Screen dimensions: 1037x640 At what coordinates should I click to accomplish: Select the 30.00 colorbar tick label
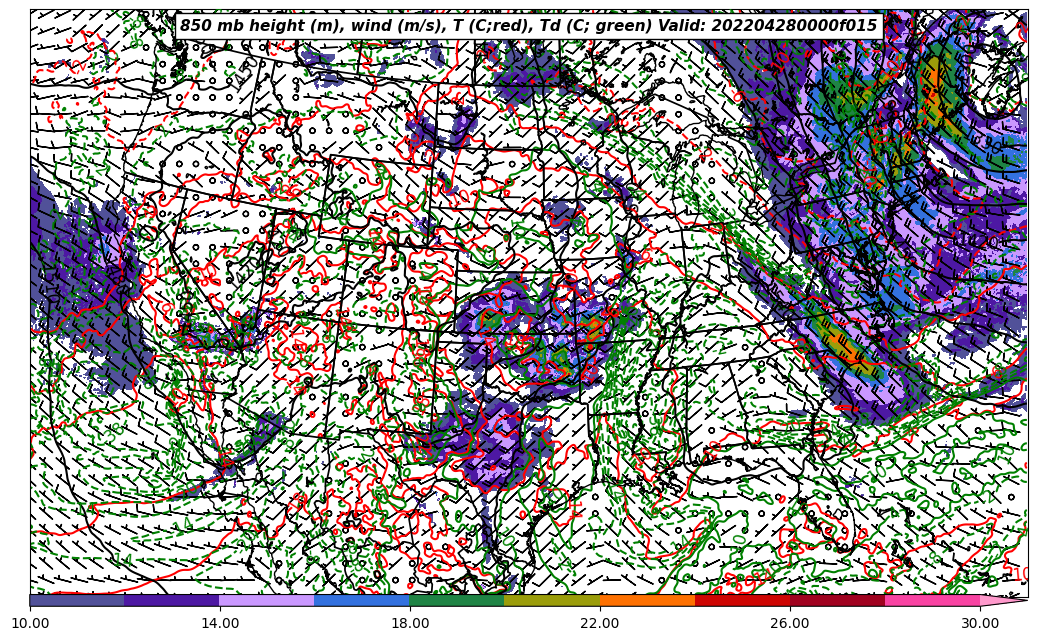(980, 623)
